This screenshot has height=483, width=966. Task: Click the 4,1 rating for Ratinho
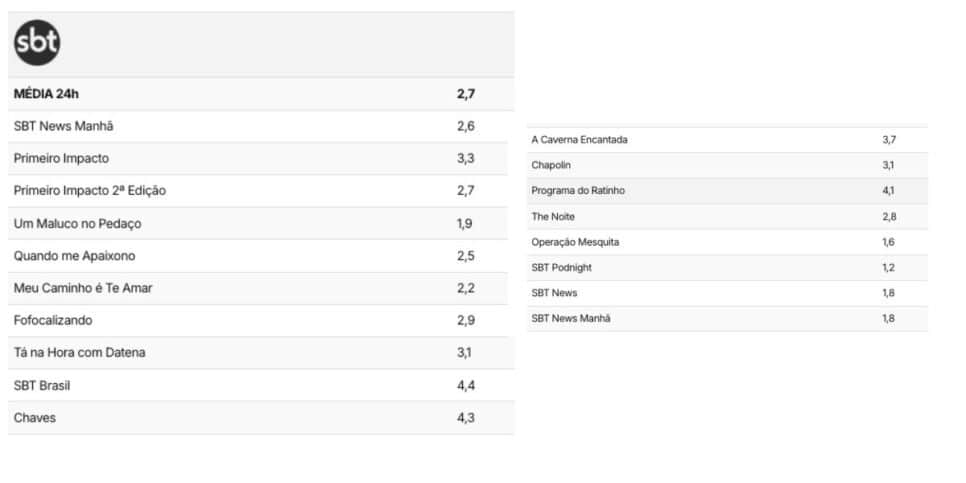pos(888,191)
